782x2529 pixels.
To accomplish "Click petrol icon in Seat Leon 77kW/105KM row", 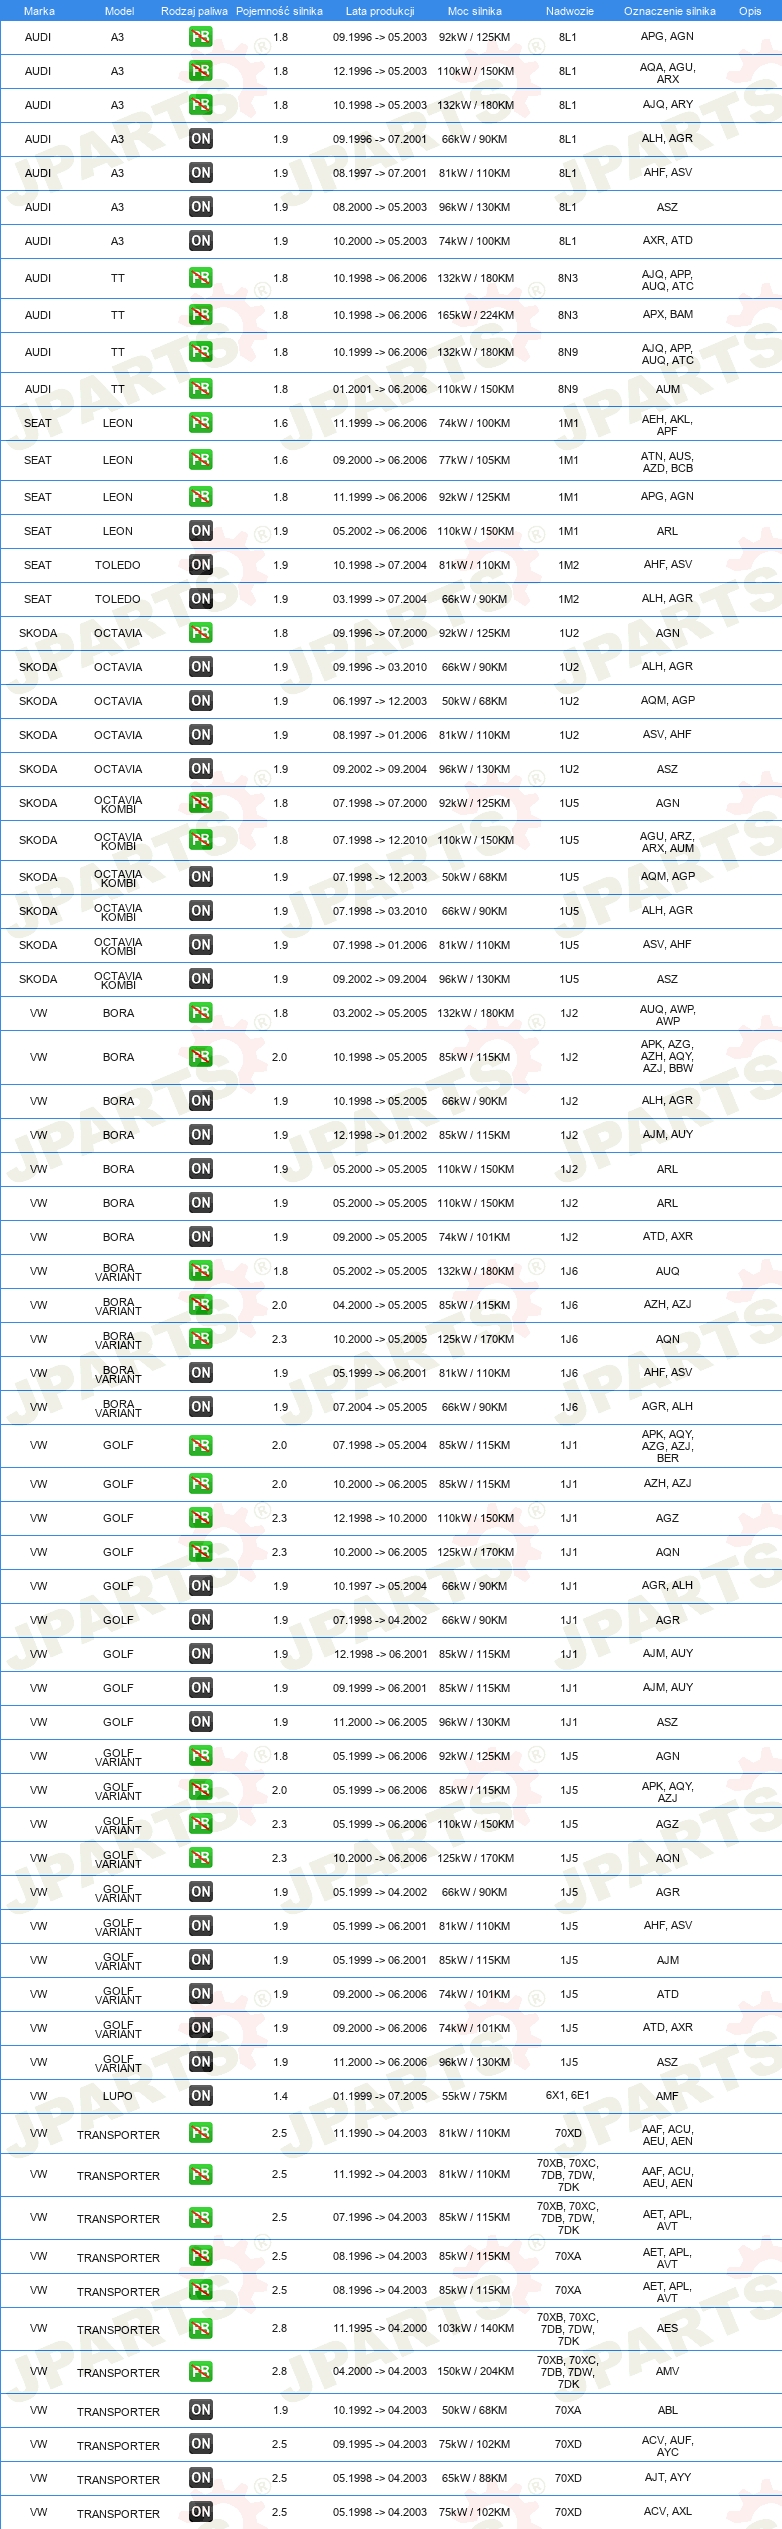I will [x=201, y=460].
